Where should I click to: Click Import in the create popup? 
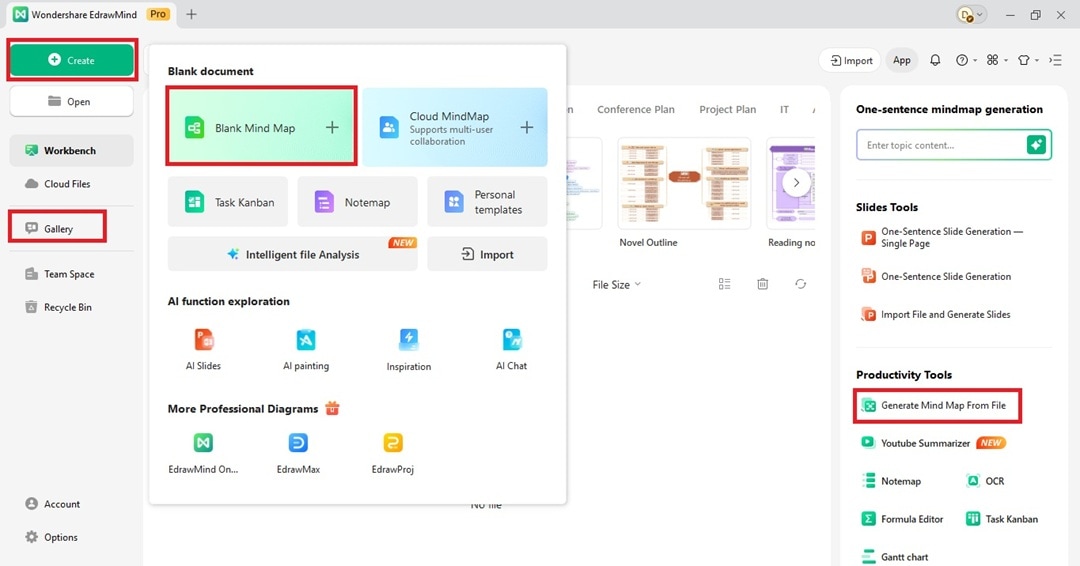tap(488, 254)
